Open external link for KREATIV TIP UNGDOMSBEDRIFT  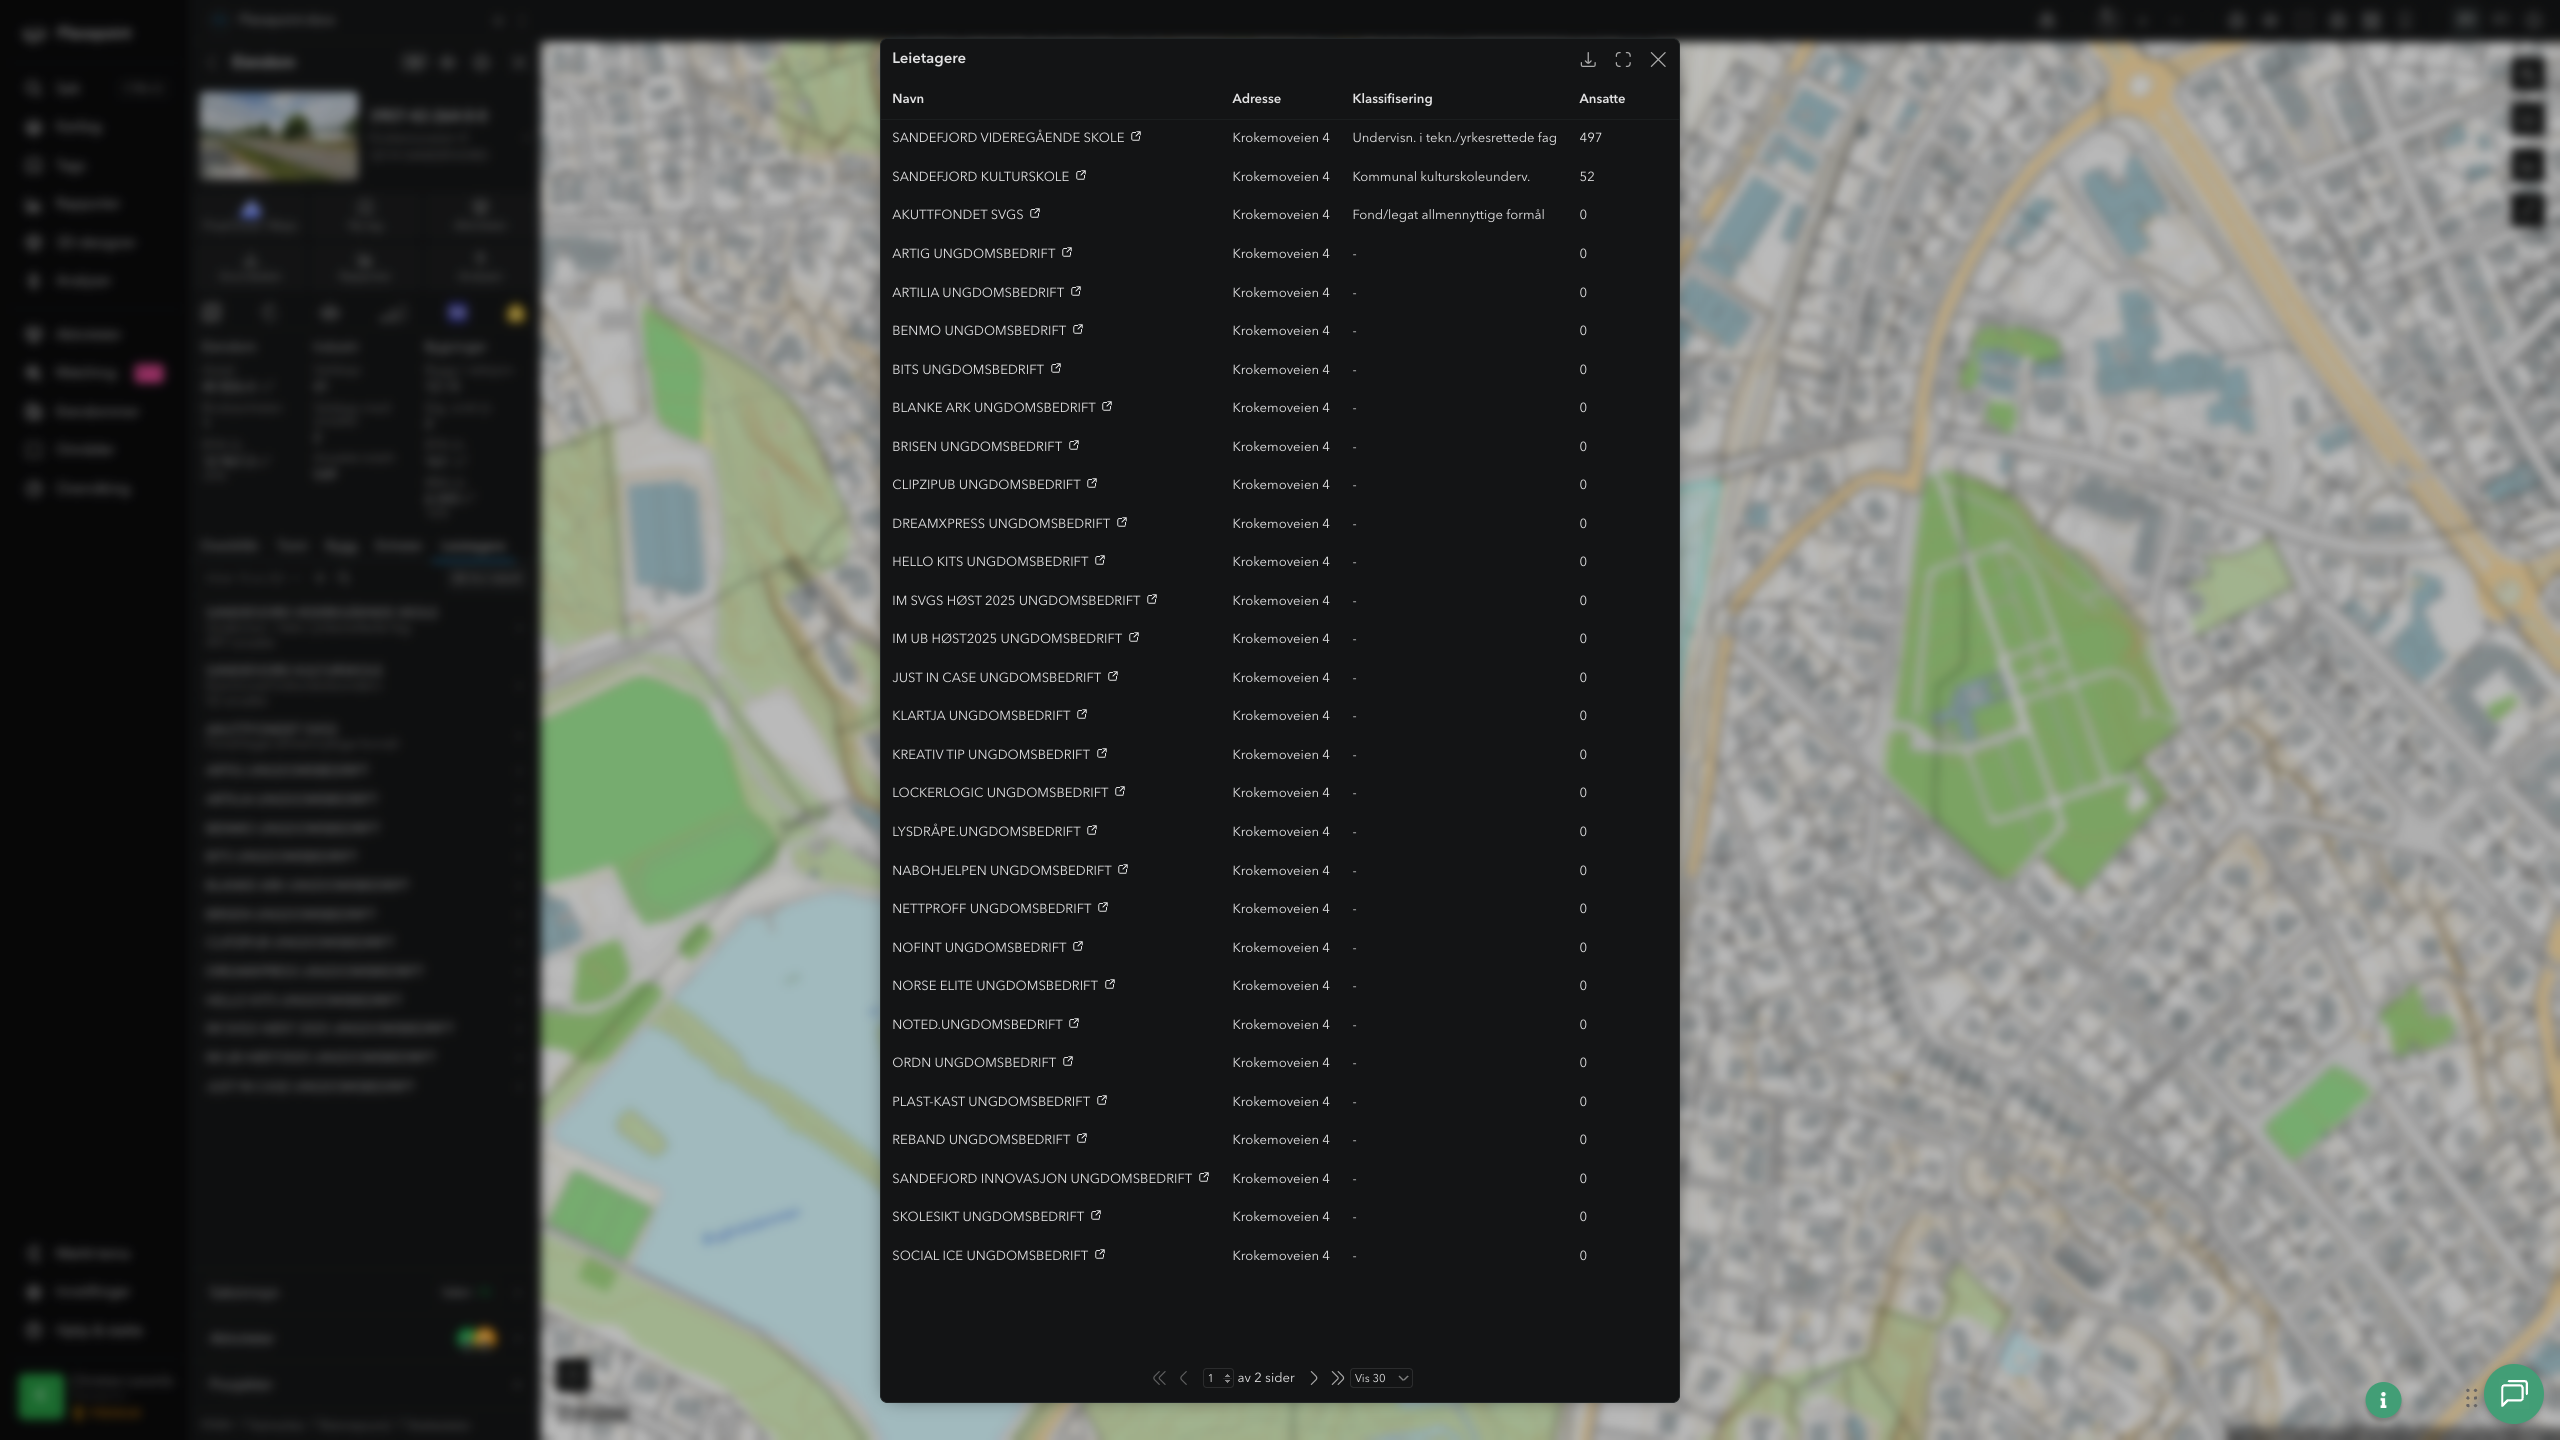click(x=1102, y=754)
